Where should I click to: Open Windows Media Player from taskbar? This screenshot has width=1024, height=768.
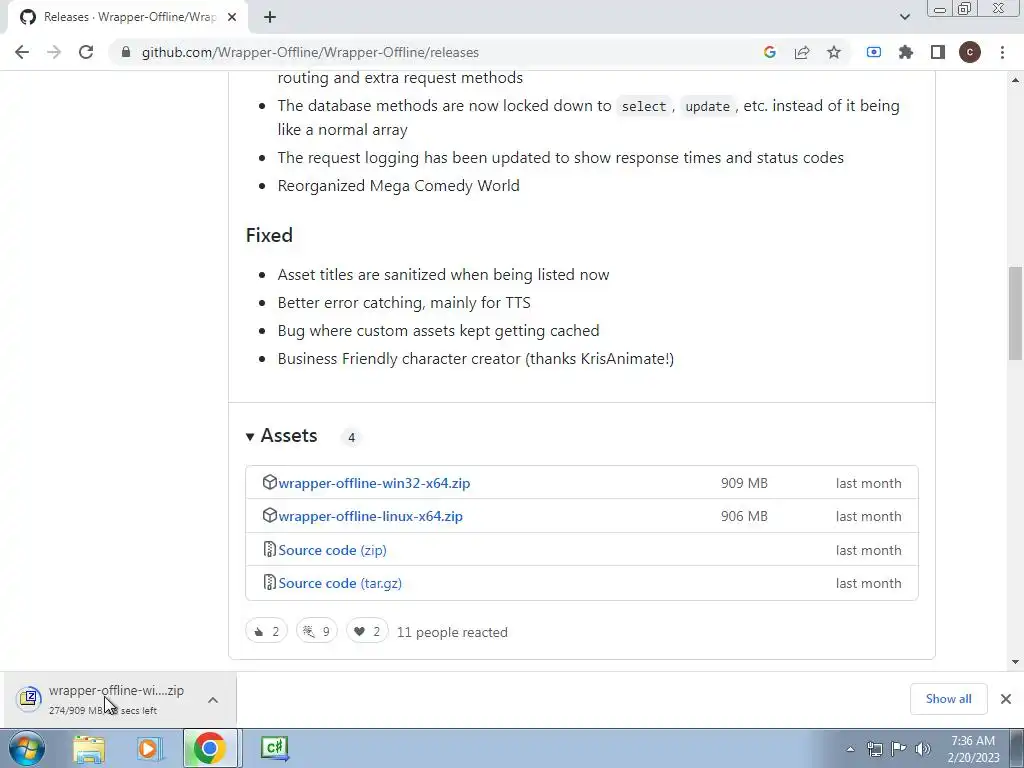pyautogui.click(x=149, y=748)
